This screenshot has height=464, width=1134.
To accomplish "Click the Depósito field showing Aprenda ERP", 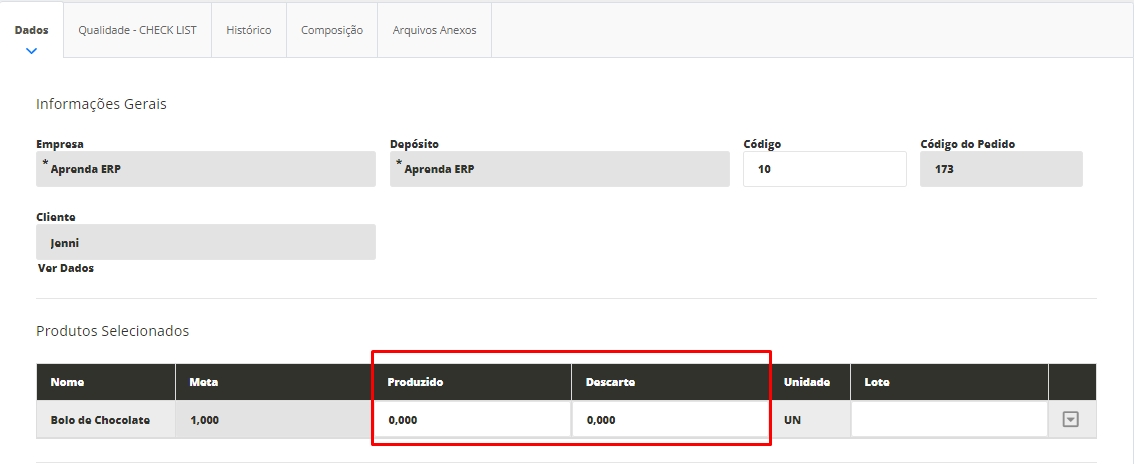I will [x=560, y=169].
